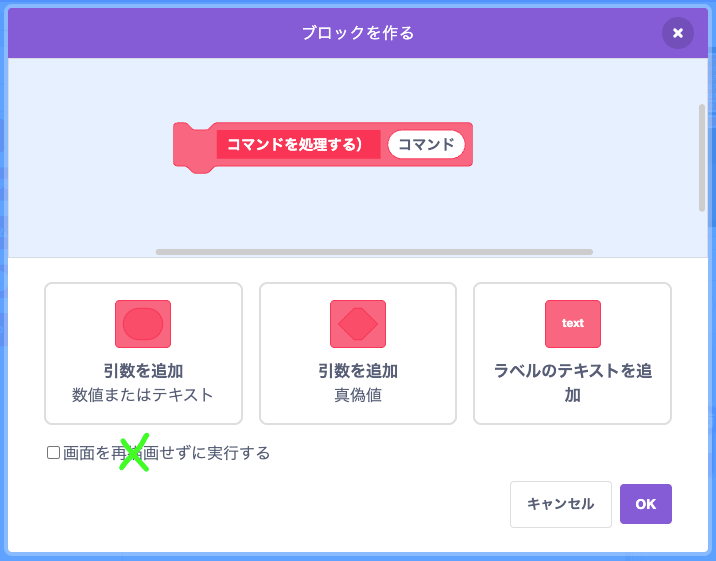
Task: Click 引数を追加 heading above 真偽値
Action: tap(358, 371)
